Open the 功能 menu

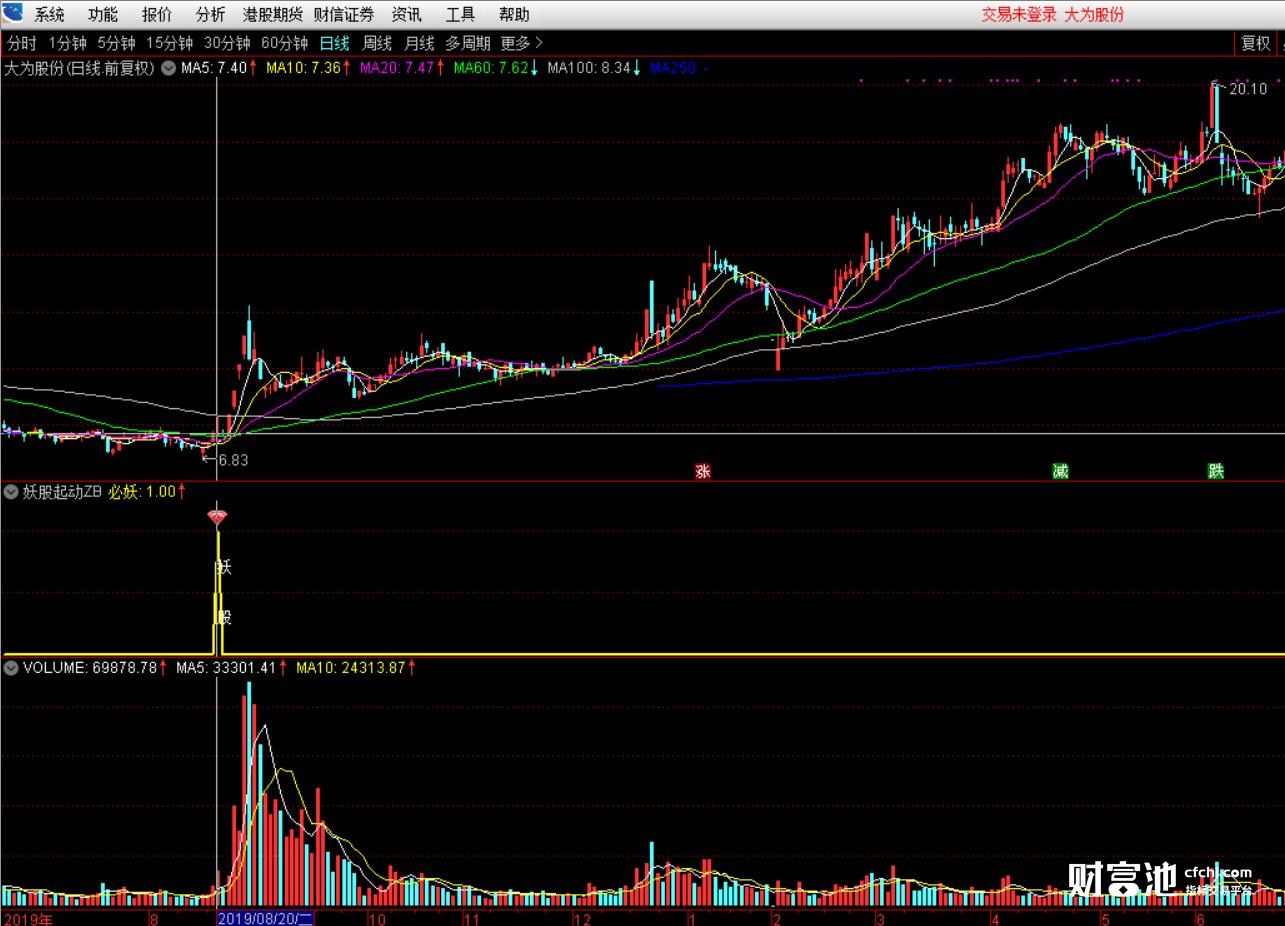coord(103,15)
